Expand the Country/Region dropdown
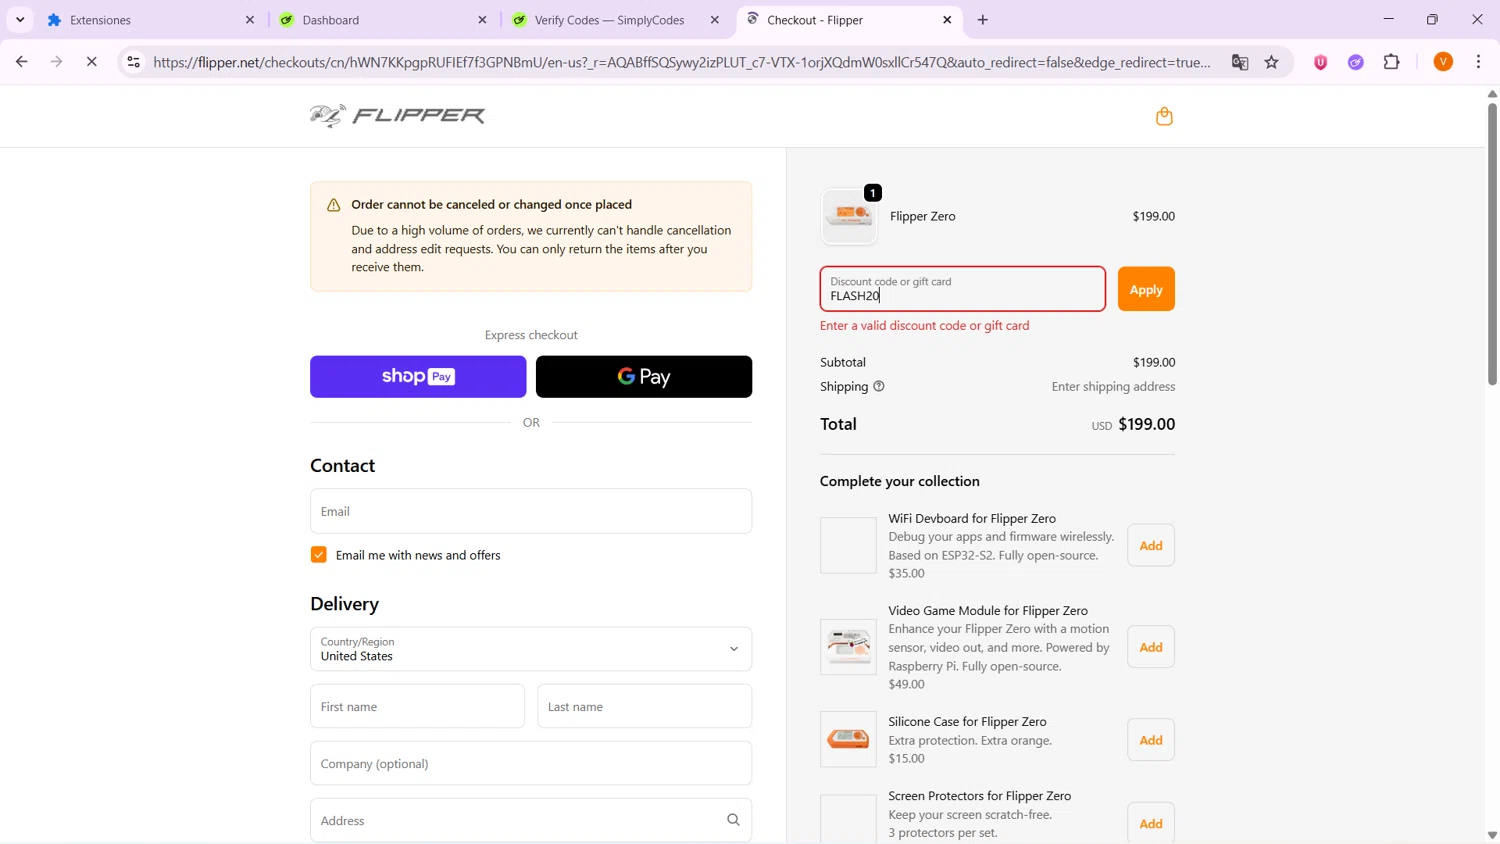This screenshot has width=1500, height=844. (x=531, y=649)
